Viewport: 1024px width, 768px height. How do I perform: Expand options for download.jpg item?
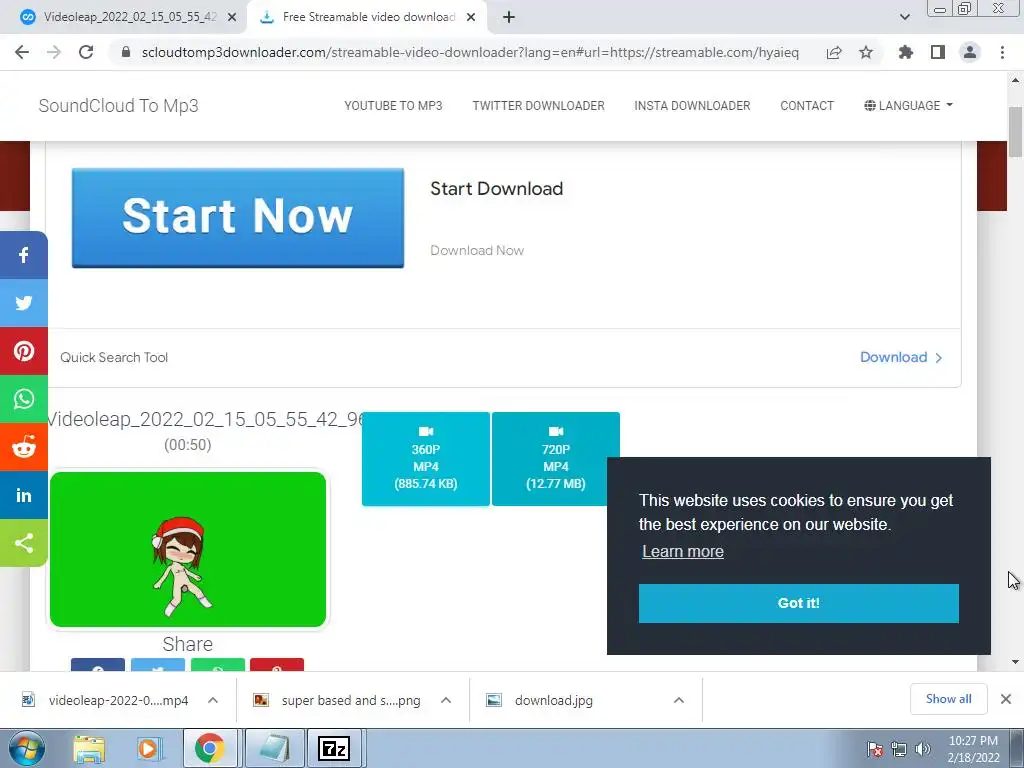point(679,700)
